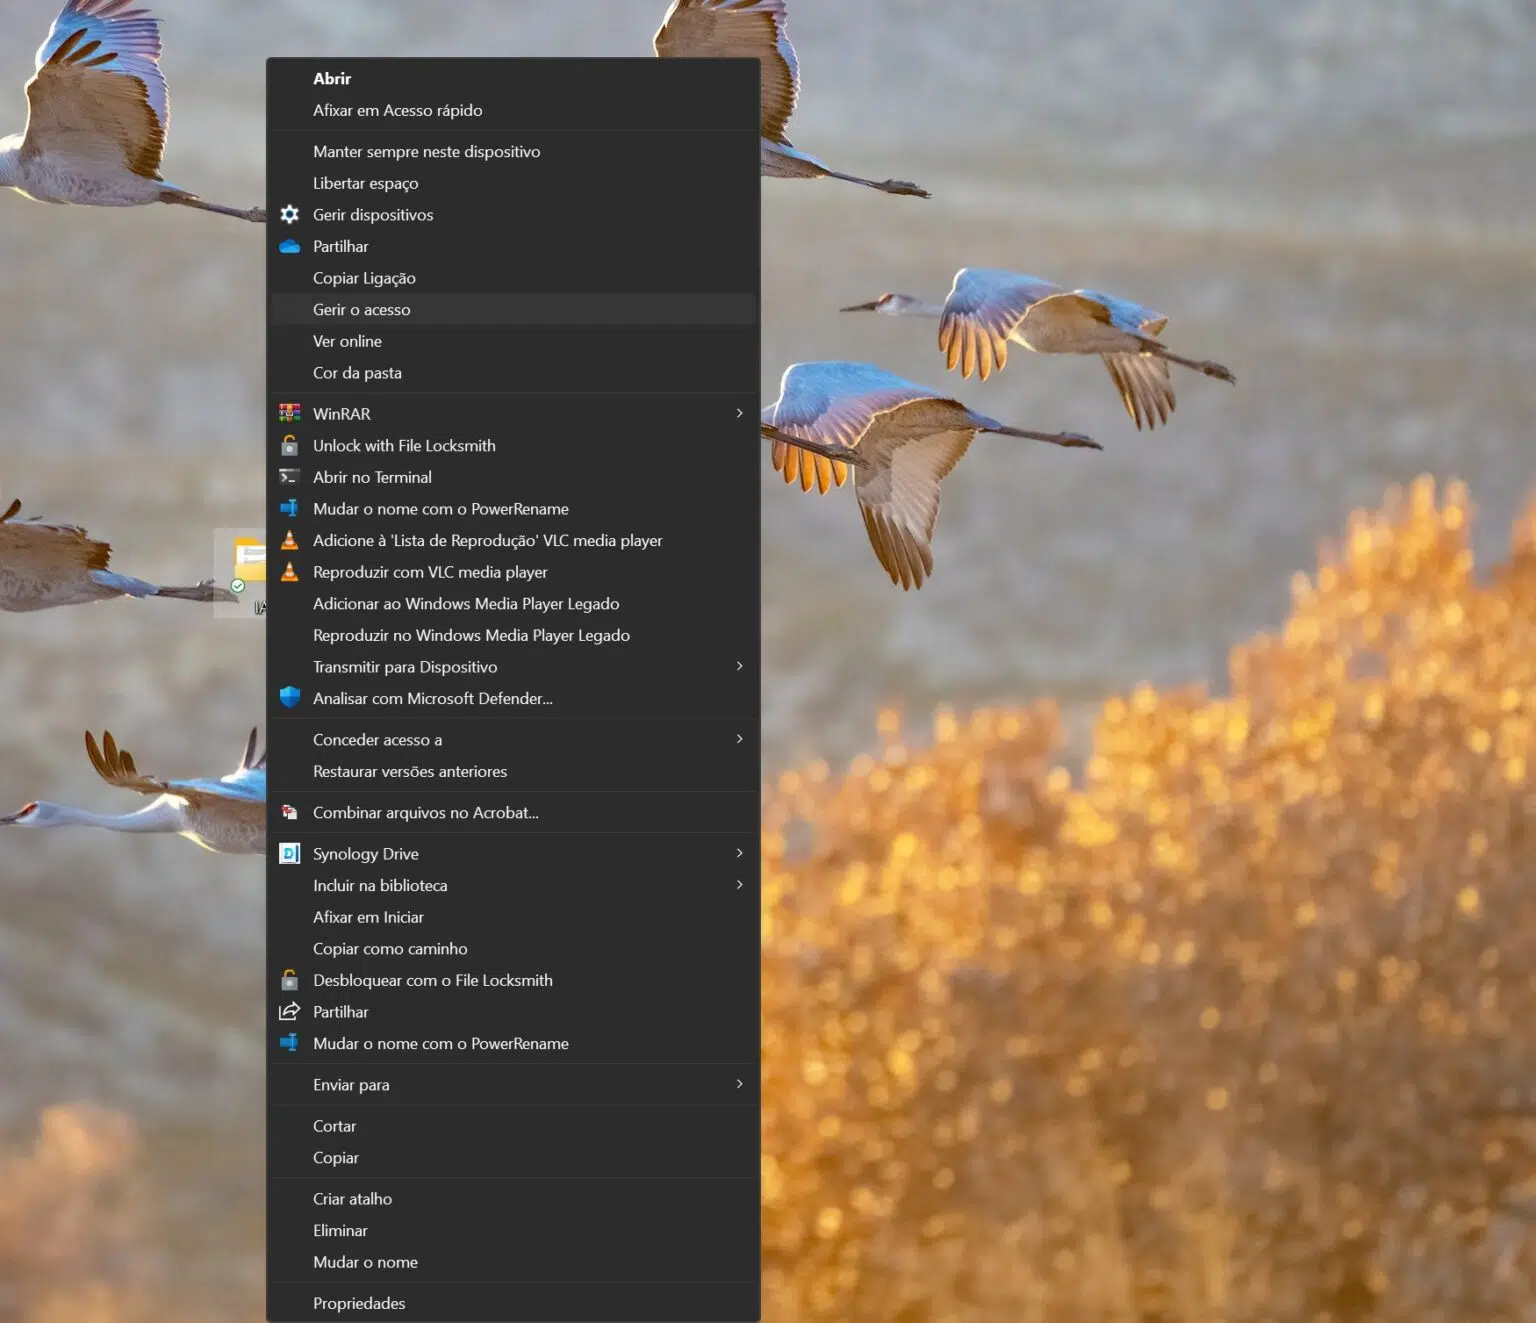Click the share arrow icon next to lower Partilhar

(290, 1011)
